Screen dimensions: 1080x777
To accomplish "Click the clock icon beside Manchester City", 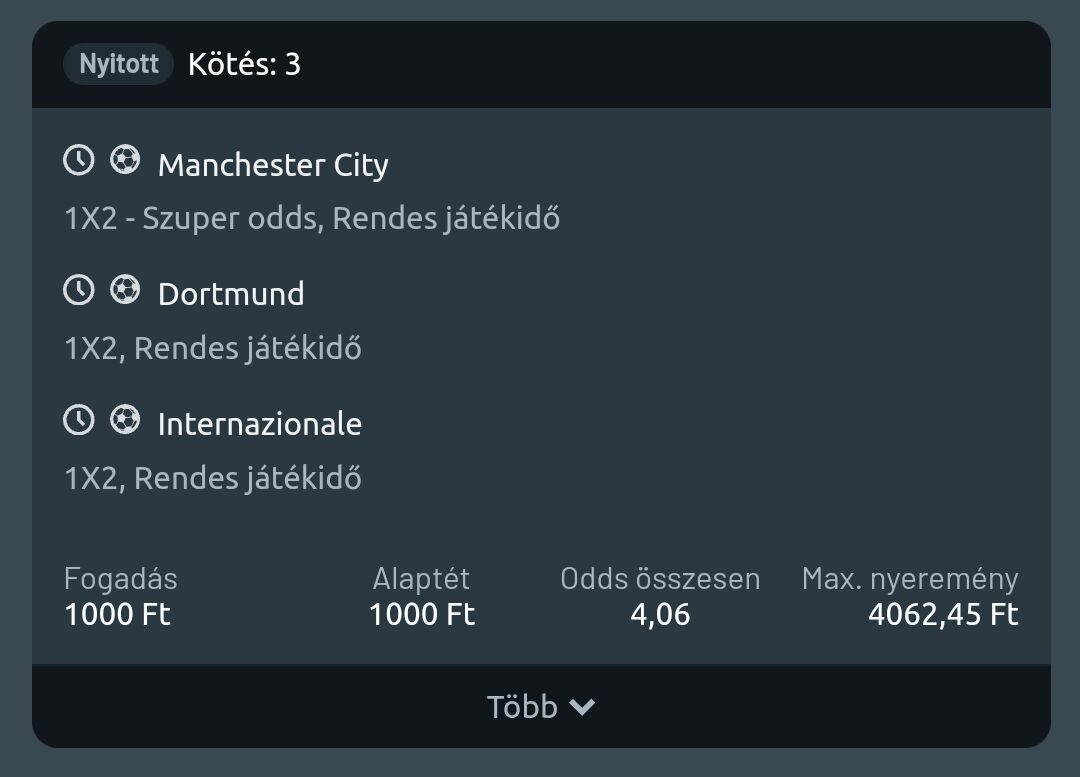I will tap(79, 160).
